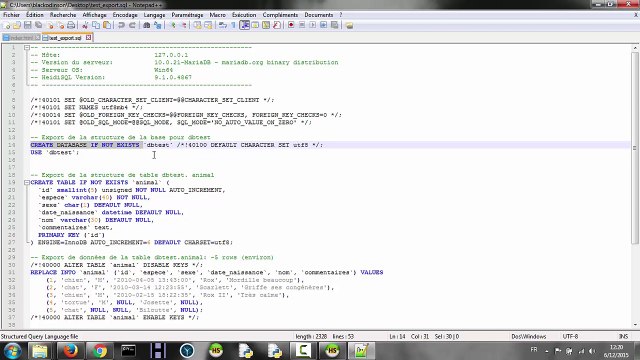Run macro multiple times icon
The width and height of the screenshot is (640, 360).
coord(323,25)
